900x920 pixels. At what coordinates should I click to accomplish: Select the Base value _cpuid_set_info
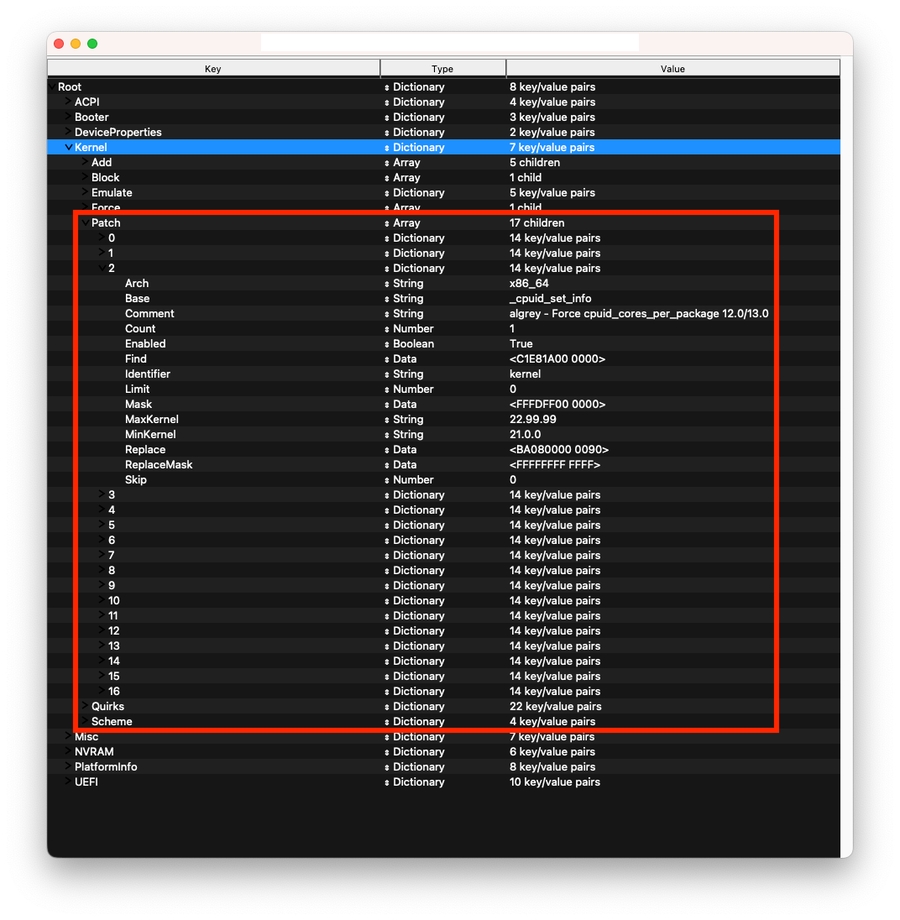[552, 299]
